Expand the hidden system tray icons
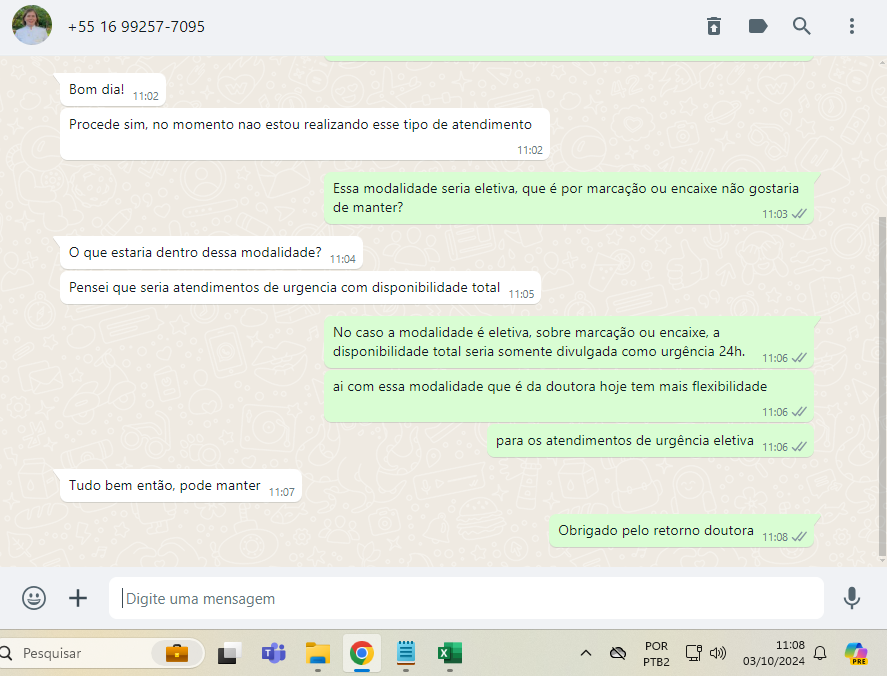Viewport: 887px width, 676px height. [x=585, y=653]
